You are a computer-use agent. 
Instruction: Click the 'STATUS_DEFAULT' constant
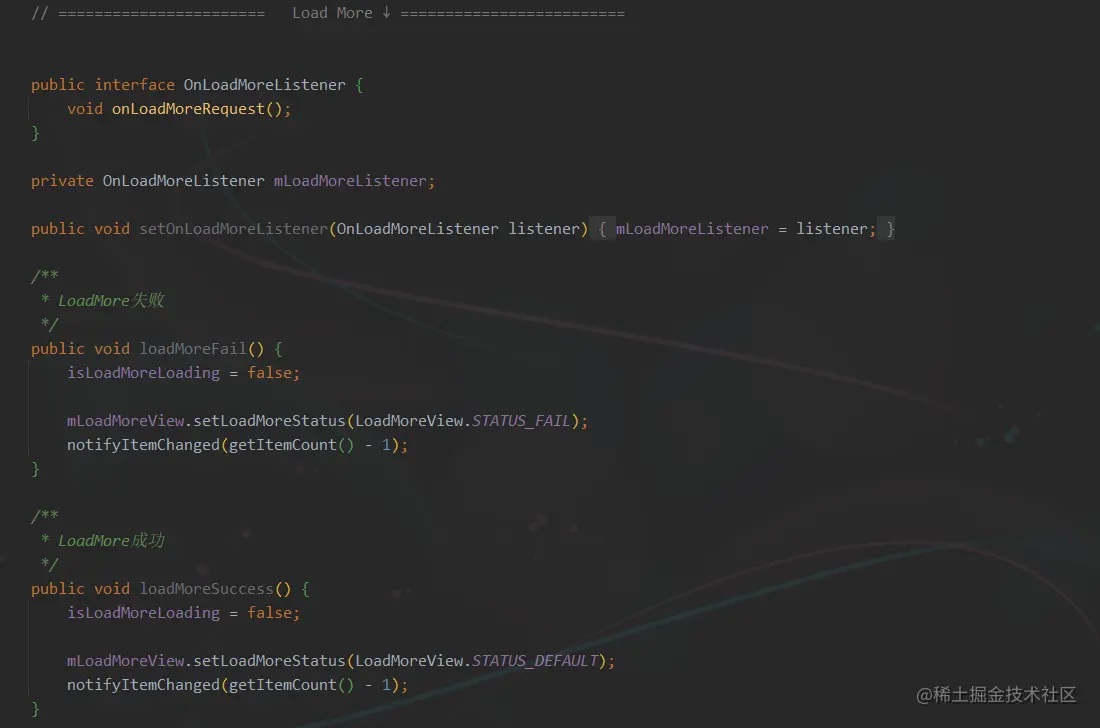535,661
